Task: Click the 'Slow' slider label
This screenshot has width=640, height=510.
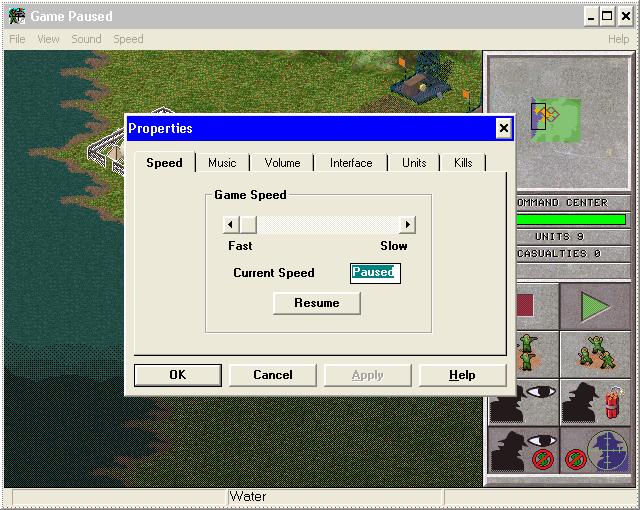Action: click(x=394, y=246)
